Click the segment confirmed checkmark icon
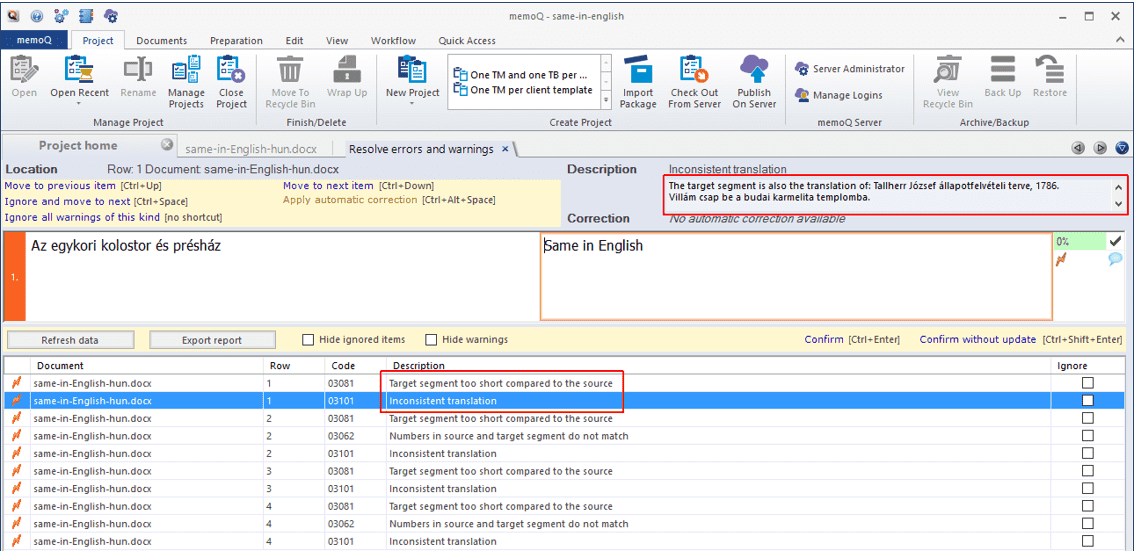1136x557 pixels. (1114, 241)
